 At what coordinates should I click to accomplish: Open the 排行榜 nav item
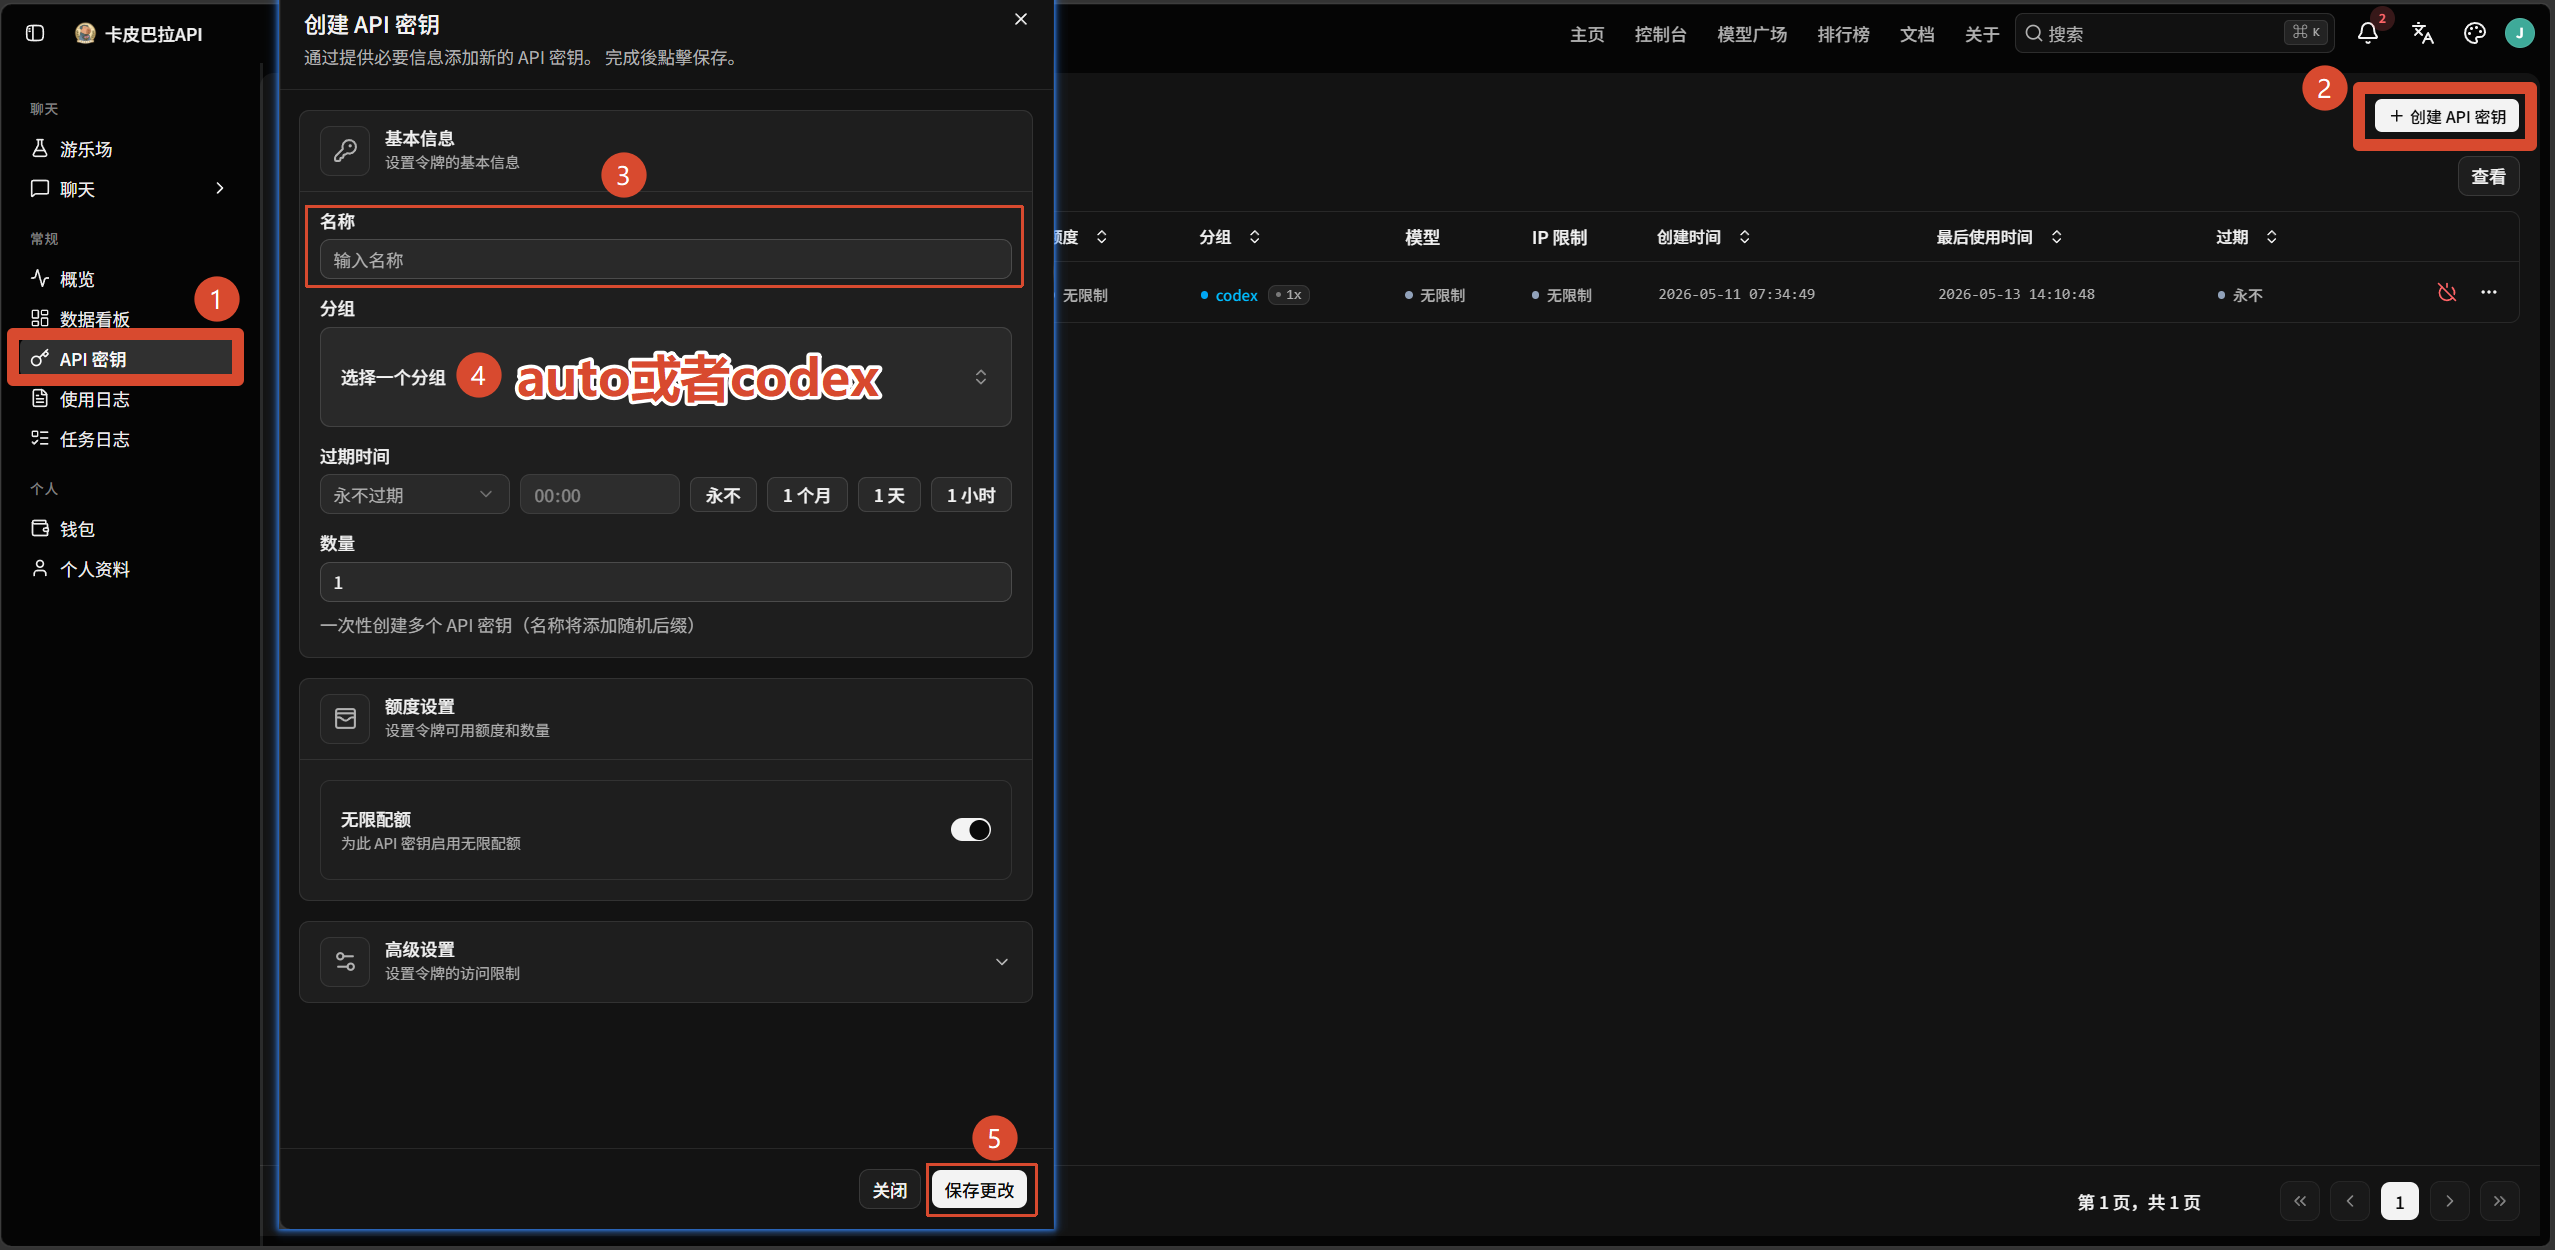pyautogui.click(x=1843, y=34)
